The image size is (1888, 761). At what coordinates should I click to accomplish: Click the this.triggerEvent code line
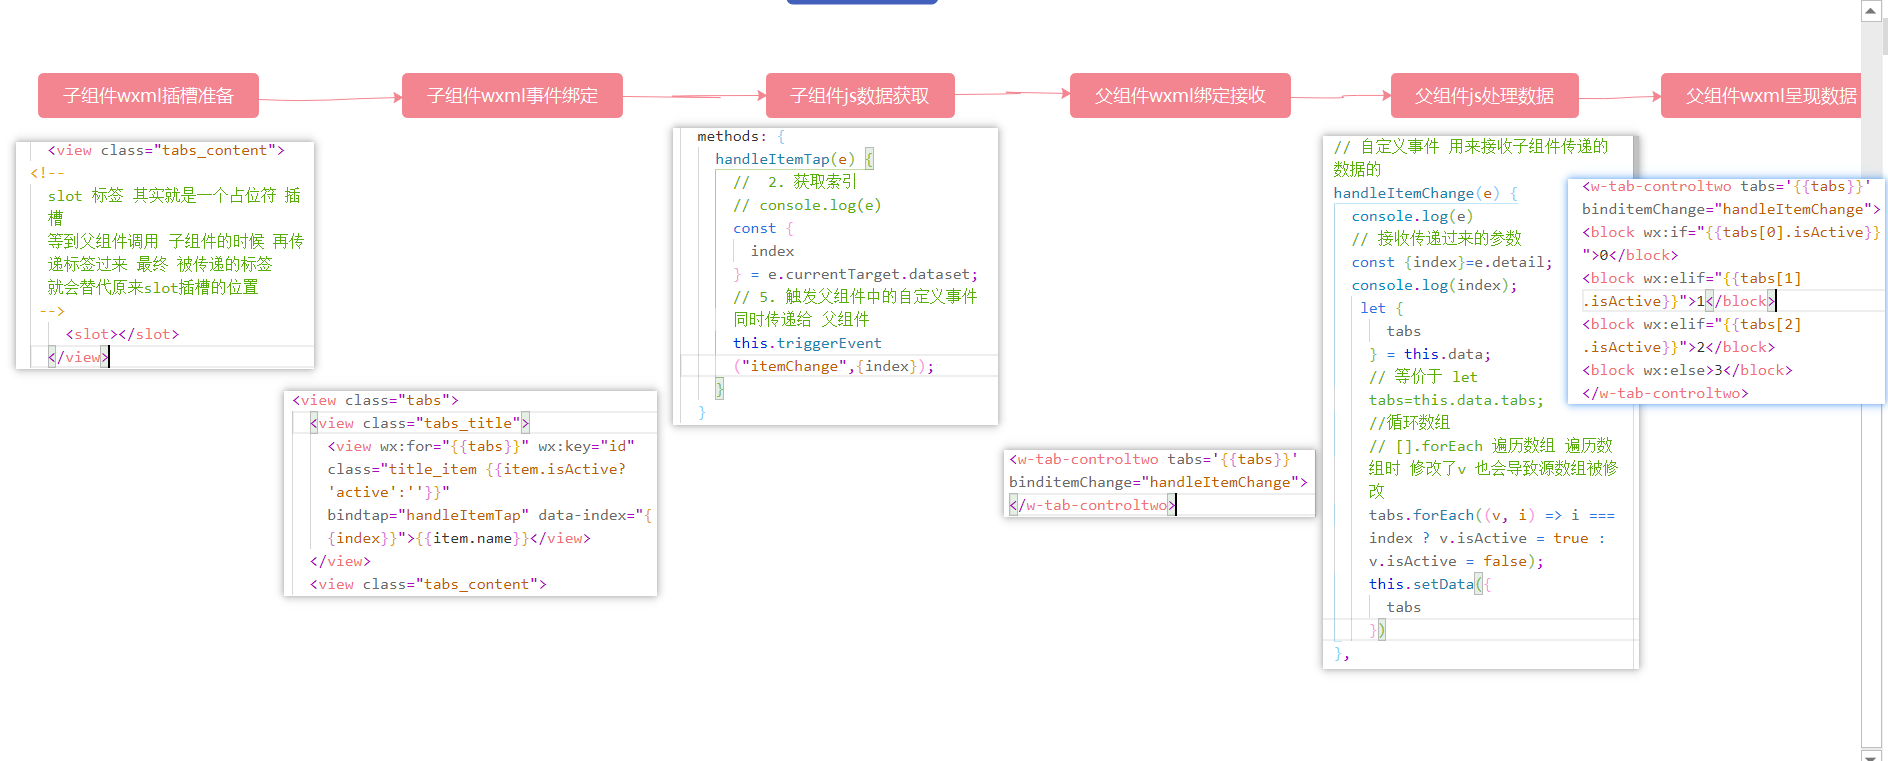[x=807, y=343]
